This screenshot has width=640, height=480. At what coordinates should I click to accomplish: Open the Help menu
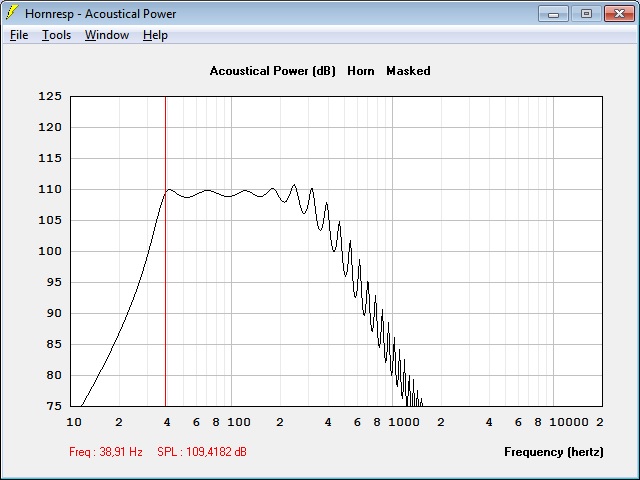click(155, 35)
